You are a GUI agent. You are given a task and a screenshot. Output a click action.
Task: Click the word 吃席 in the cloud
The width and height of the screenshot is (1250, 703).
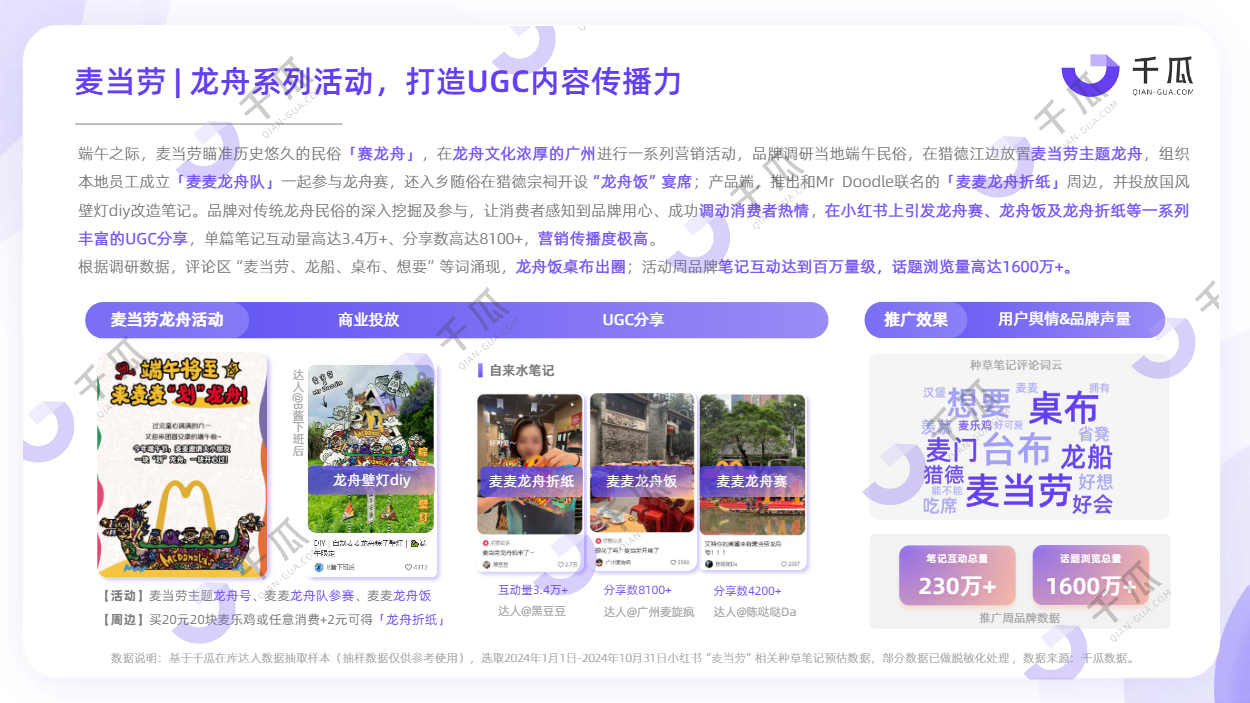point(940,507)
